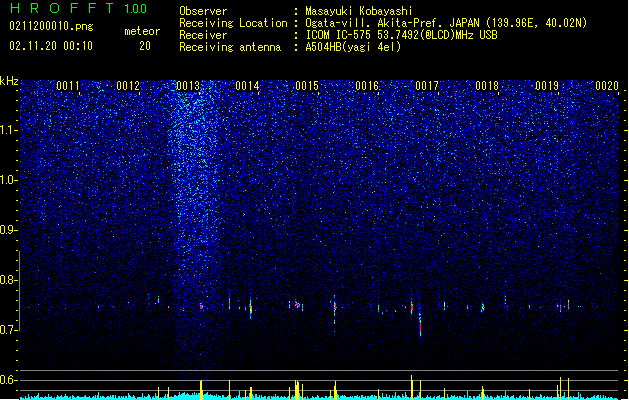Click the 1.0 kHz axis label
The width and height of the screenshot is (629, 400).
[9, 180]
